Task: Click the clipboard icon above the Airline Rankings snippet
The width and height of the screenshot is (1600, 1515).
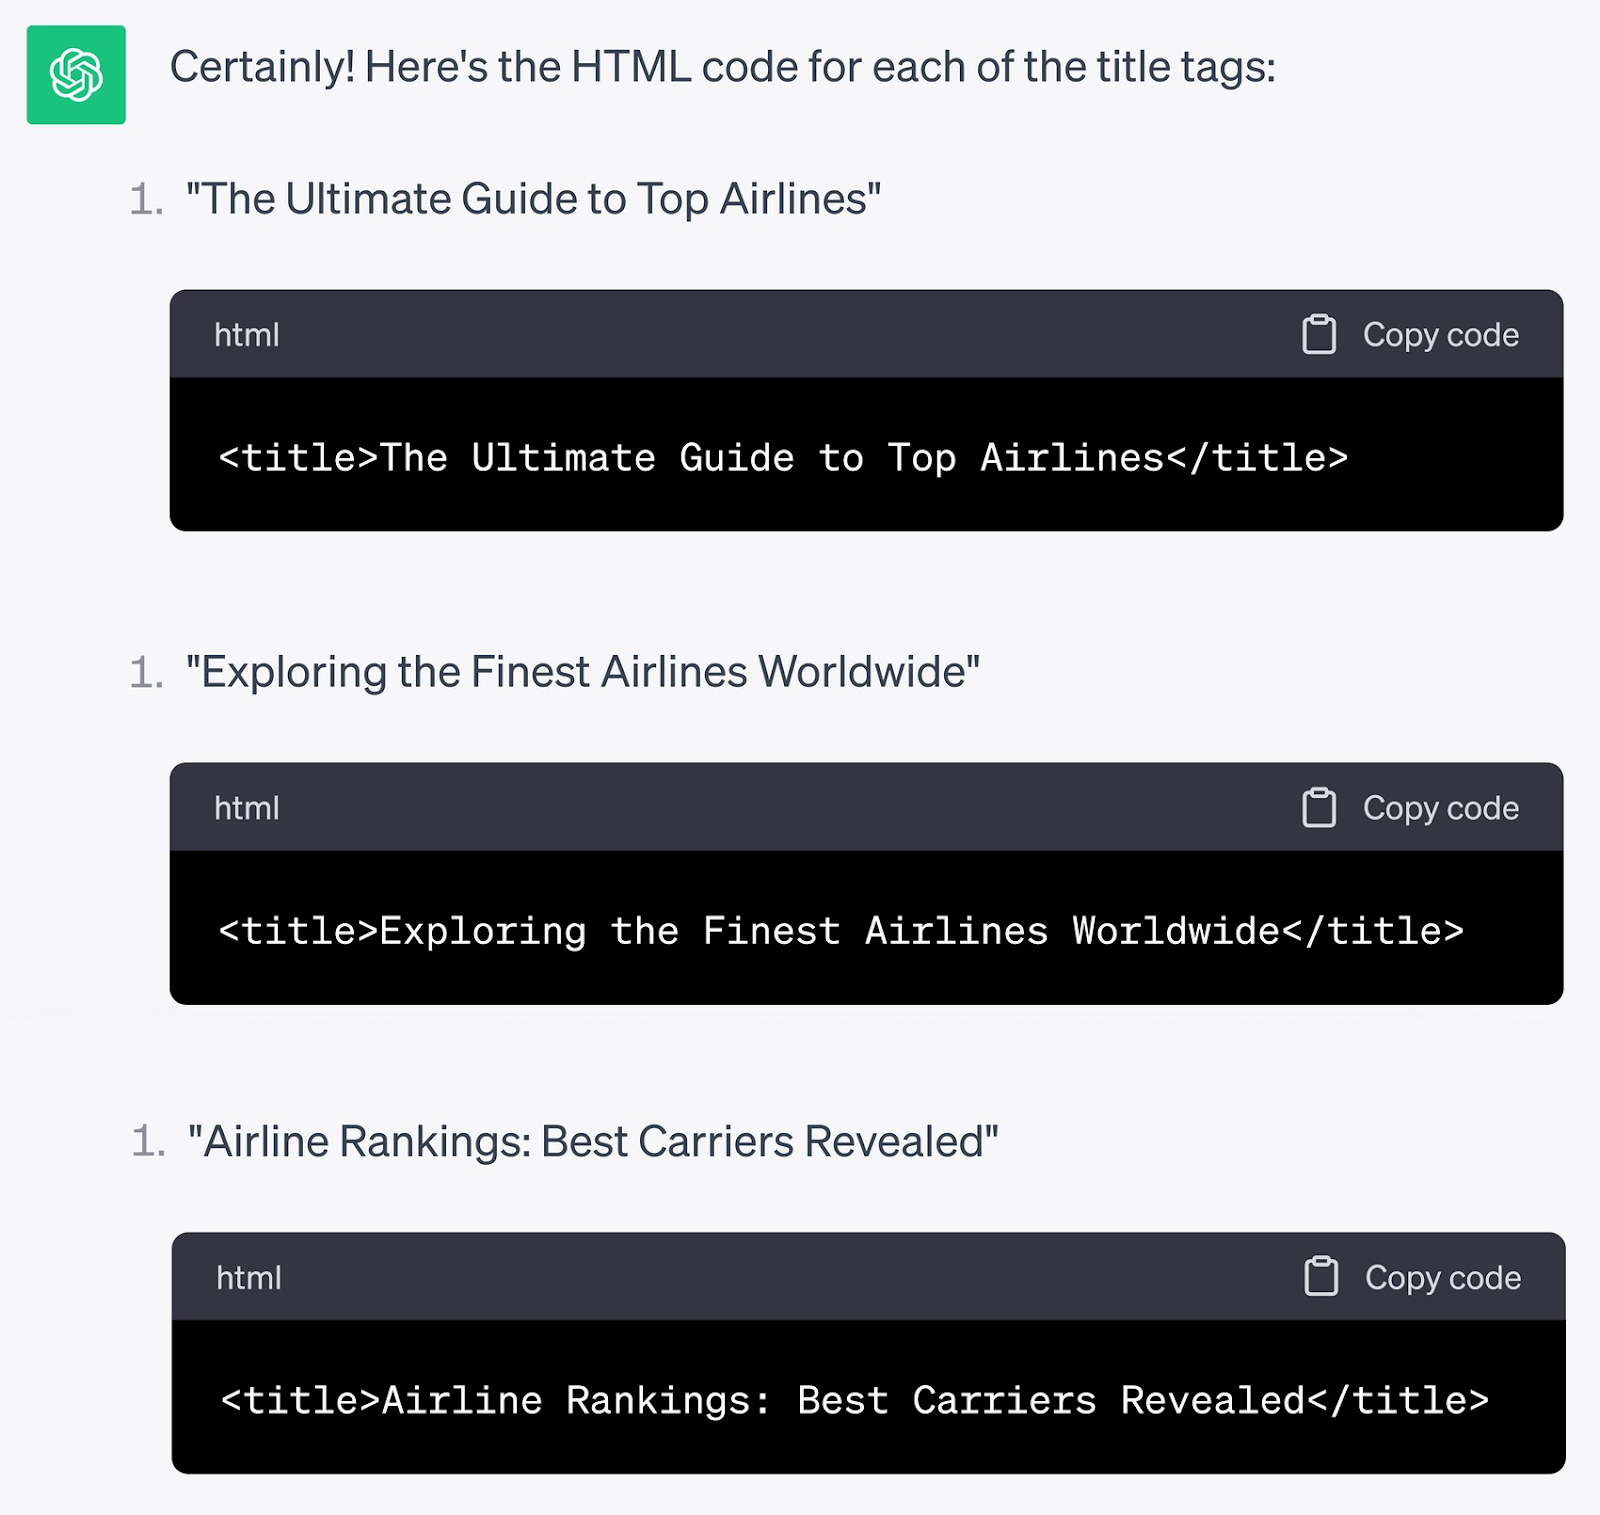Action: click(1322, 1277)
